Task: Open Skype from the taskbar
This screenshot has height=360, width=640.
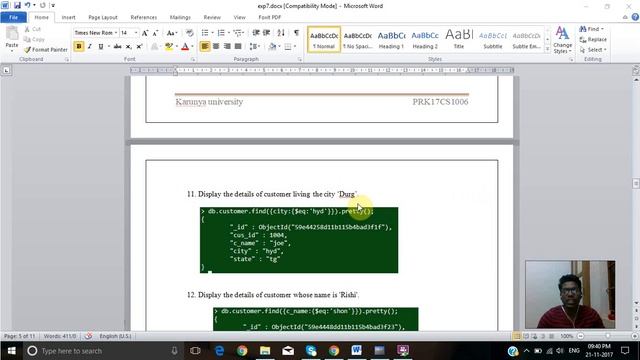Action: 311,351
